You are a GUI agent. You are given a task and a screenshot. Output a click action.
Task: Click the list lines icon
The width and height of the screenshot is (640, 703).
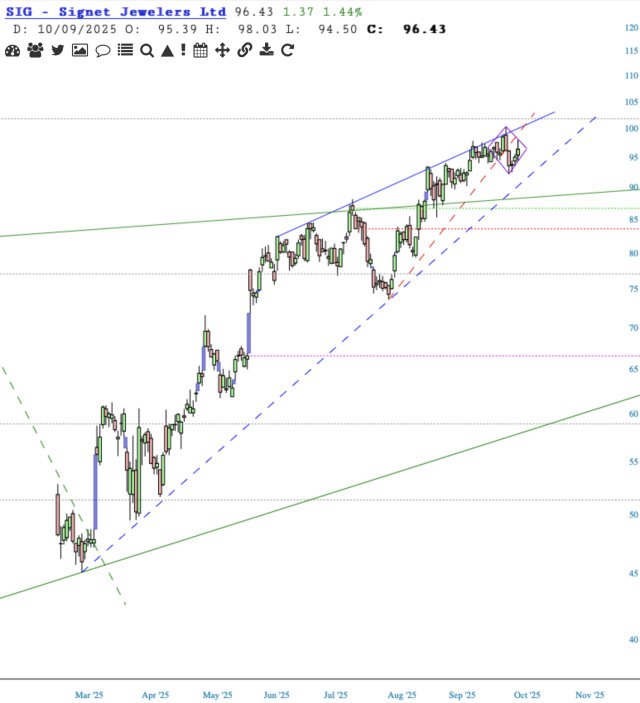pyautogui.click(x=125, y=50)
